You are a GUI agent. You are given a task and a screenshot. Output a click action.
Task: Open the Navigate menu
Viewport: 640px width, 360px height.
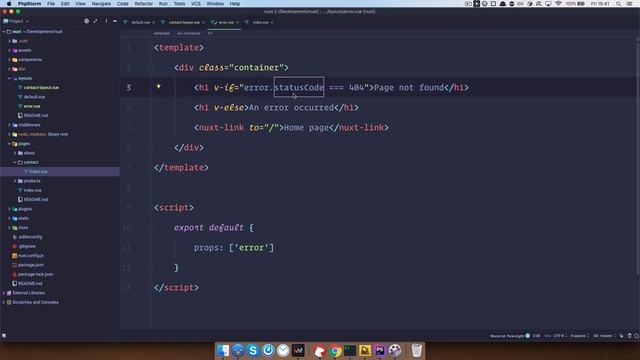point(101,4)
